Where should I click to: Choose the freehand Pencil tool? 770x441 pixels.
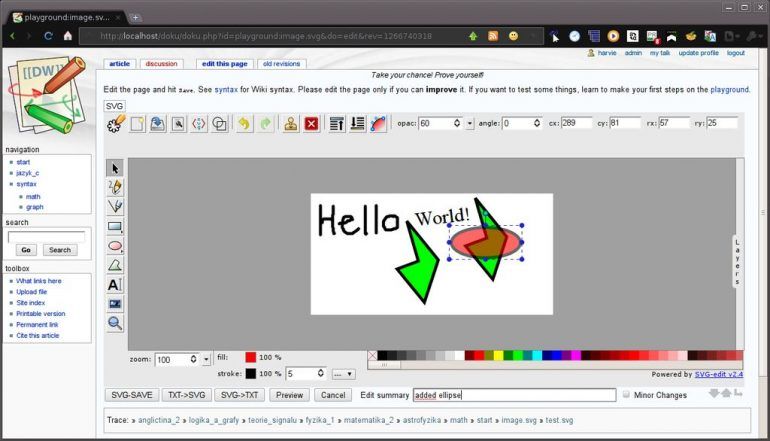[115, 187]
